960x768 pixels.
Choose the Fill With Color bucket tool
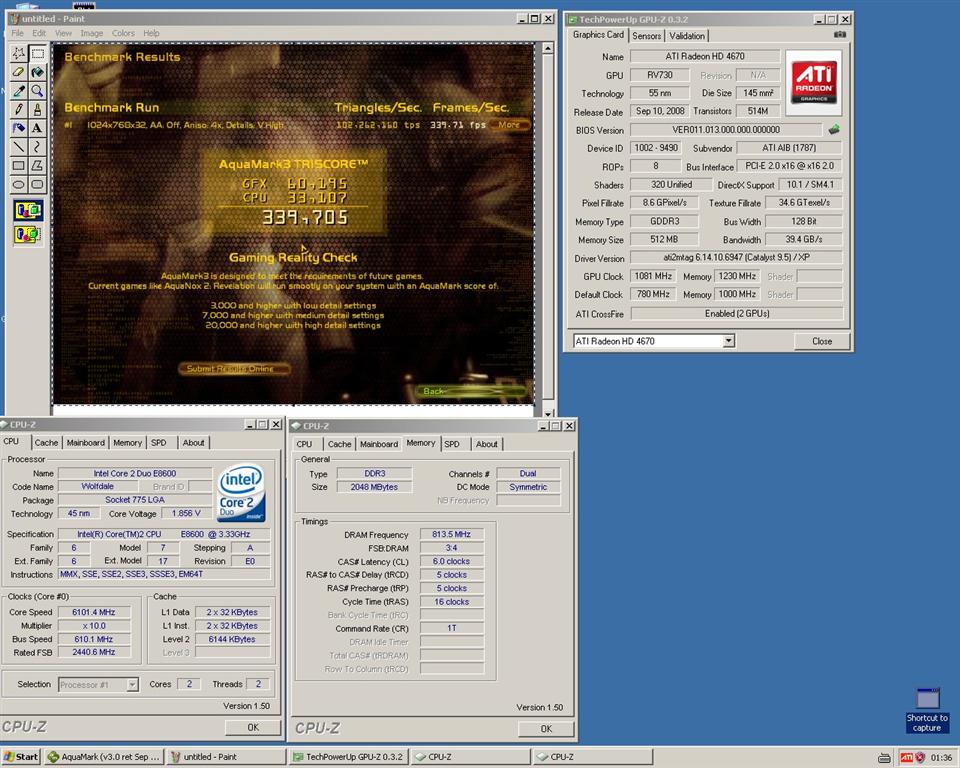[x=37, y=72]
